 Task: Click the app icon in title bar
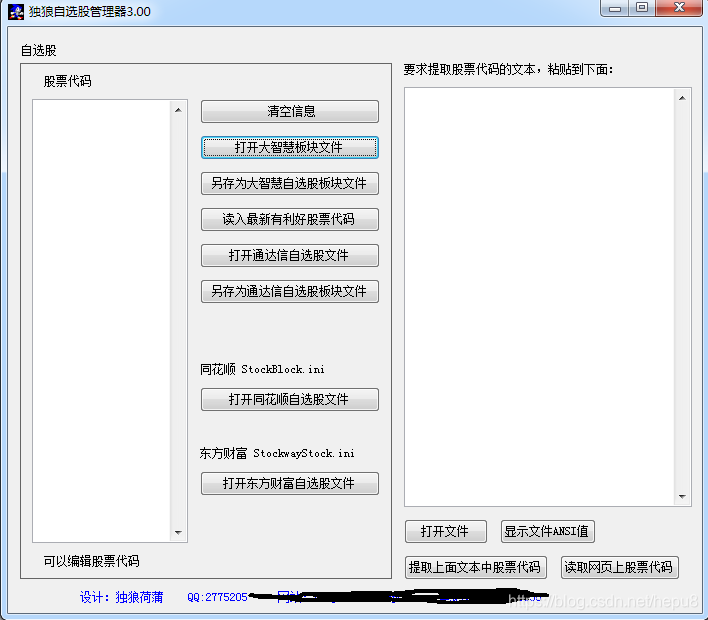pos(16,12)
